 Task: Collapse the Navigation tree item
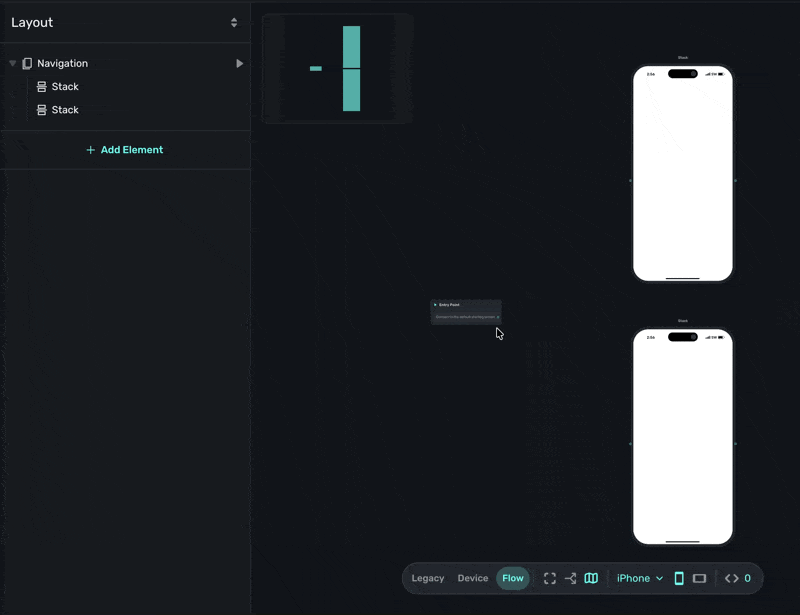coord(13,64)
